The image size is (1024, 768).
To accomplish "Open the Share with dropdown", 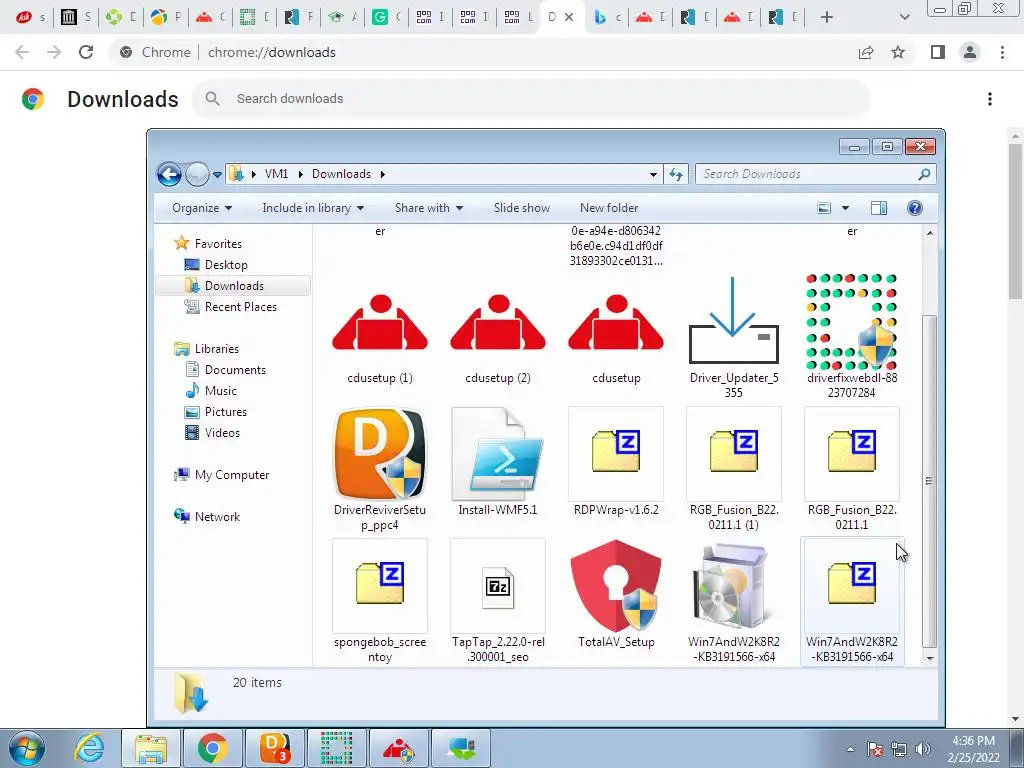I will click(428, 208).
